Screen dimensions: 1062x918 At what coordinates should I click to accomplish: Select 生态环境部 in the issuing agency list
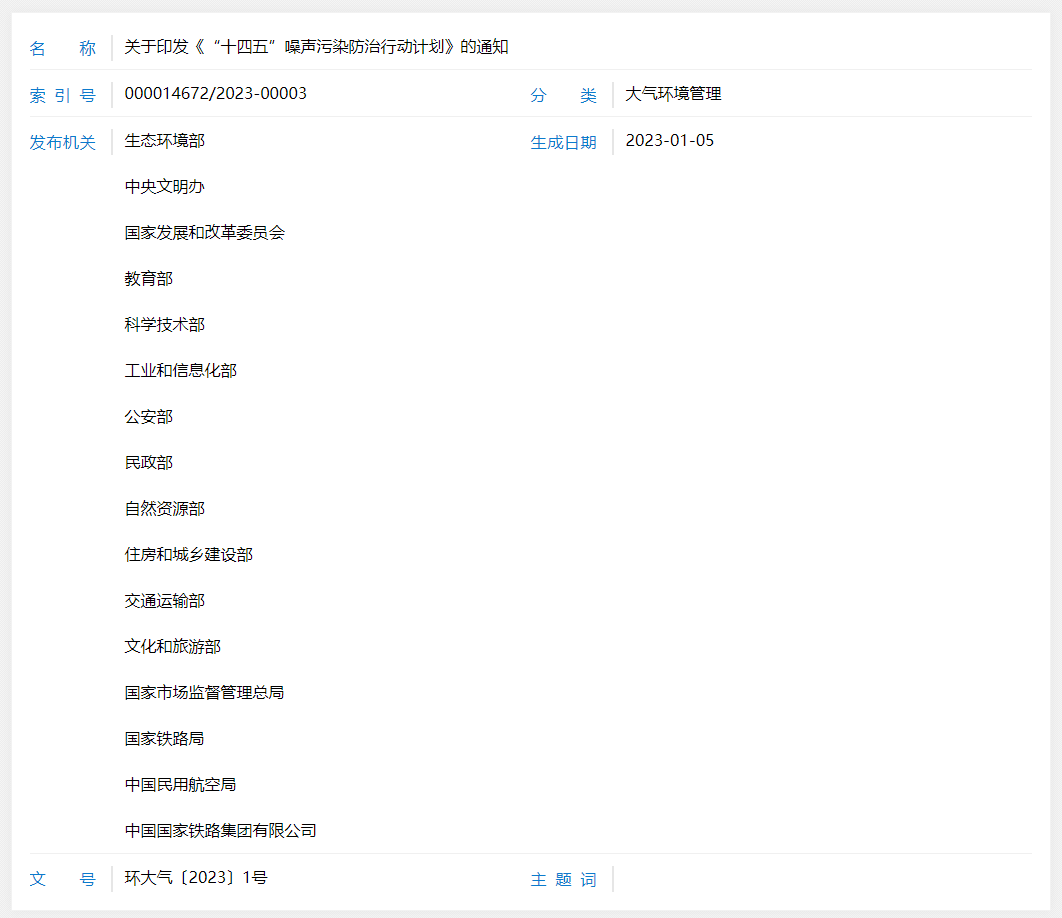click(x=161, y=141)
